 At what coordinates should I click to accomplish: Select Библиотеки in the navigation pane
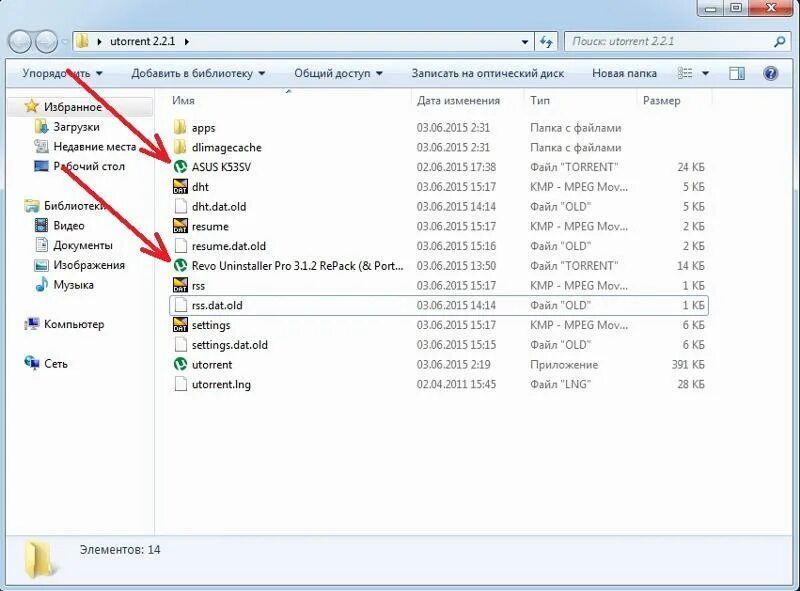point(74,206)
